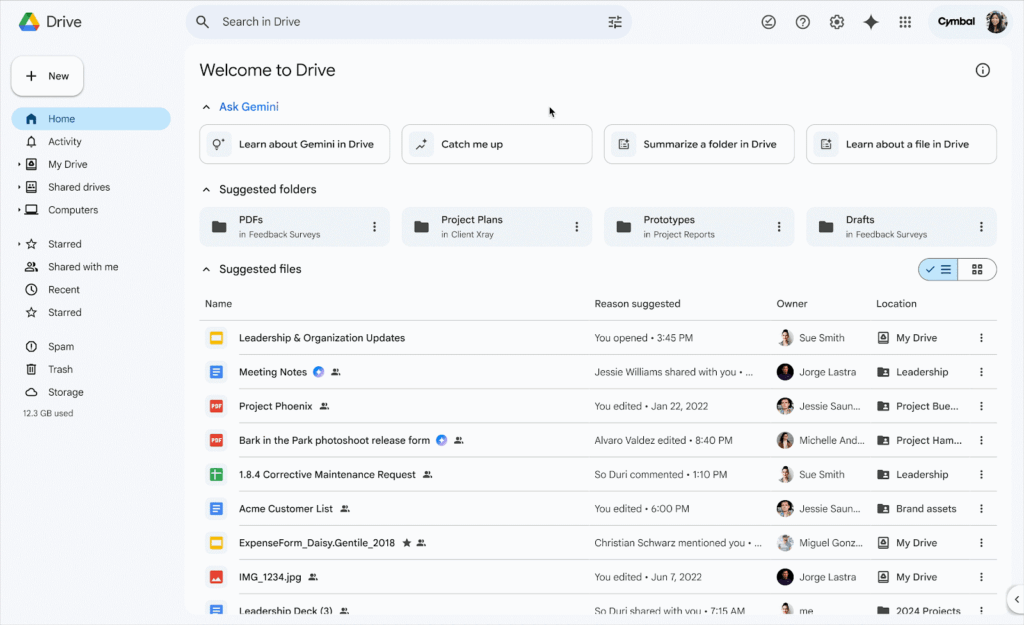The width and height of the screenshot is (1024, 625).
Task: Collapse the Suggested folders section
Action: [x=206, y=189]
